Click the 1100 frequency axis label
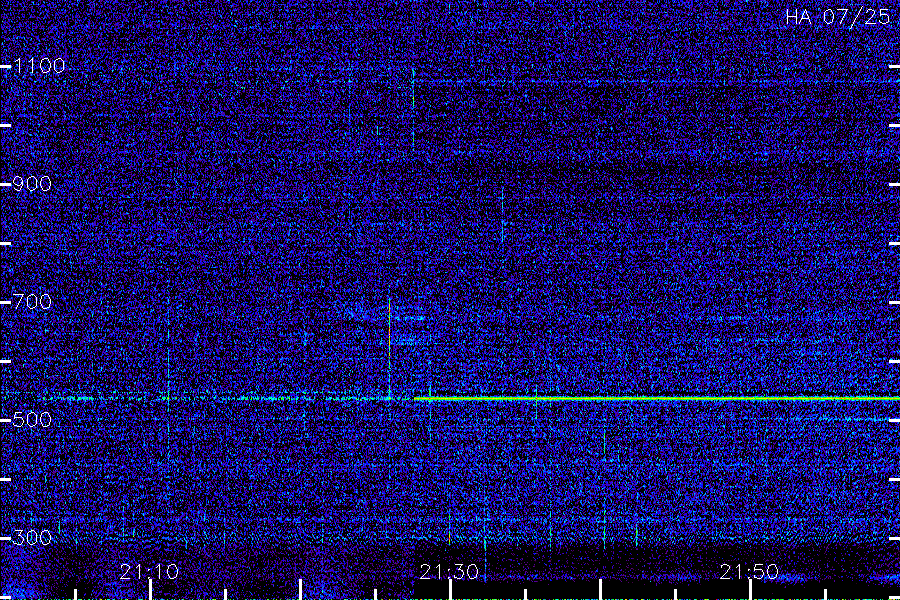The height and width of the screenshot is (600, 900). 39,66
